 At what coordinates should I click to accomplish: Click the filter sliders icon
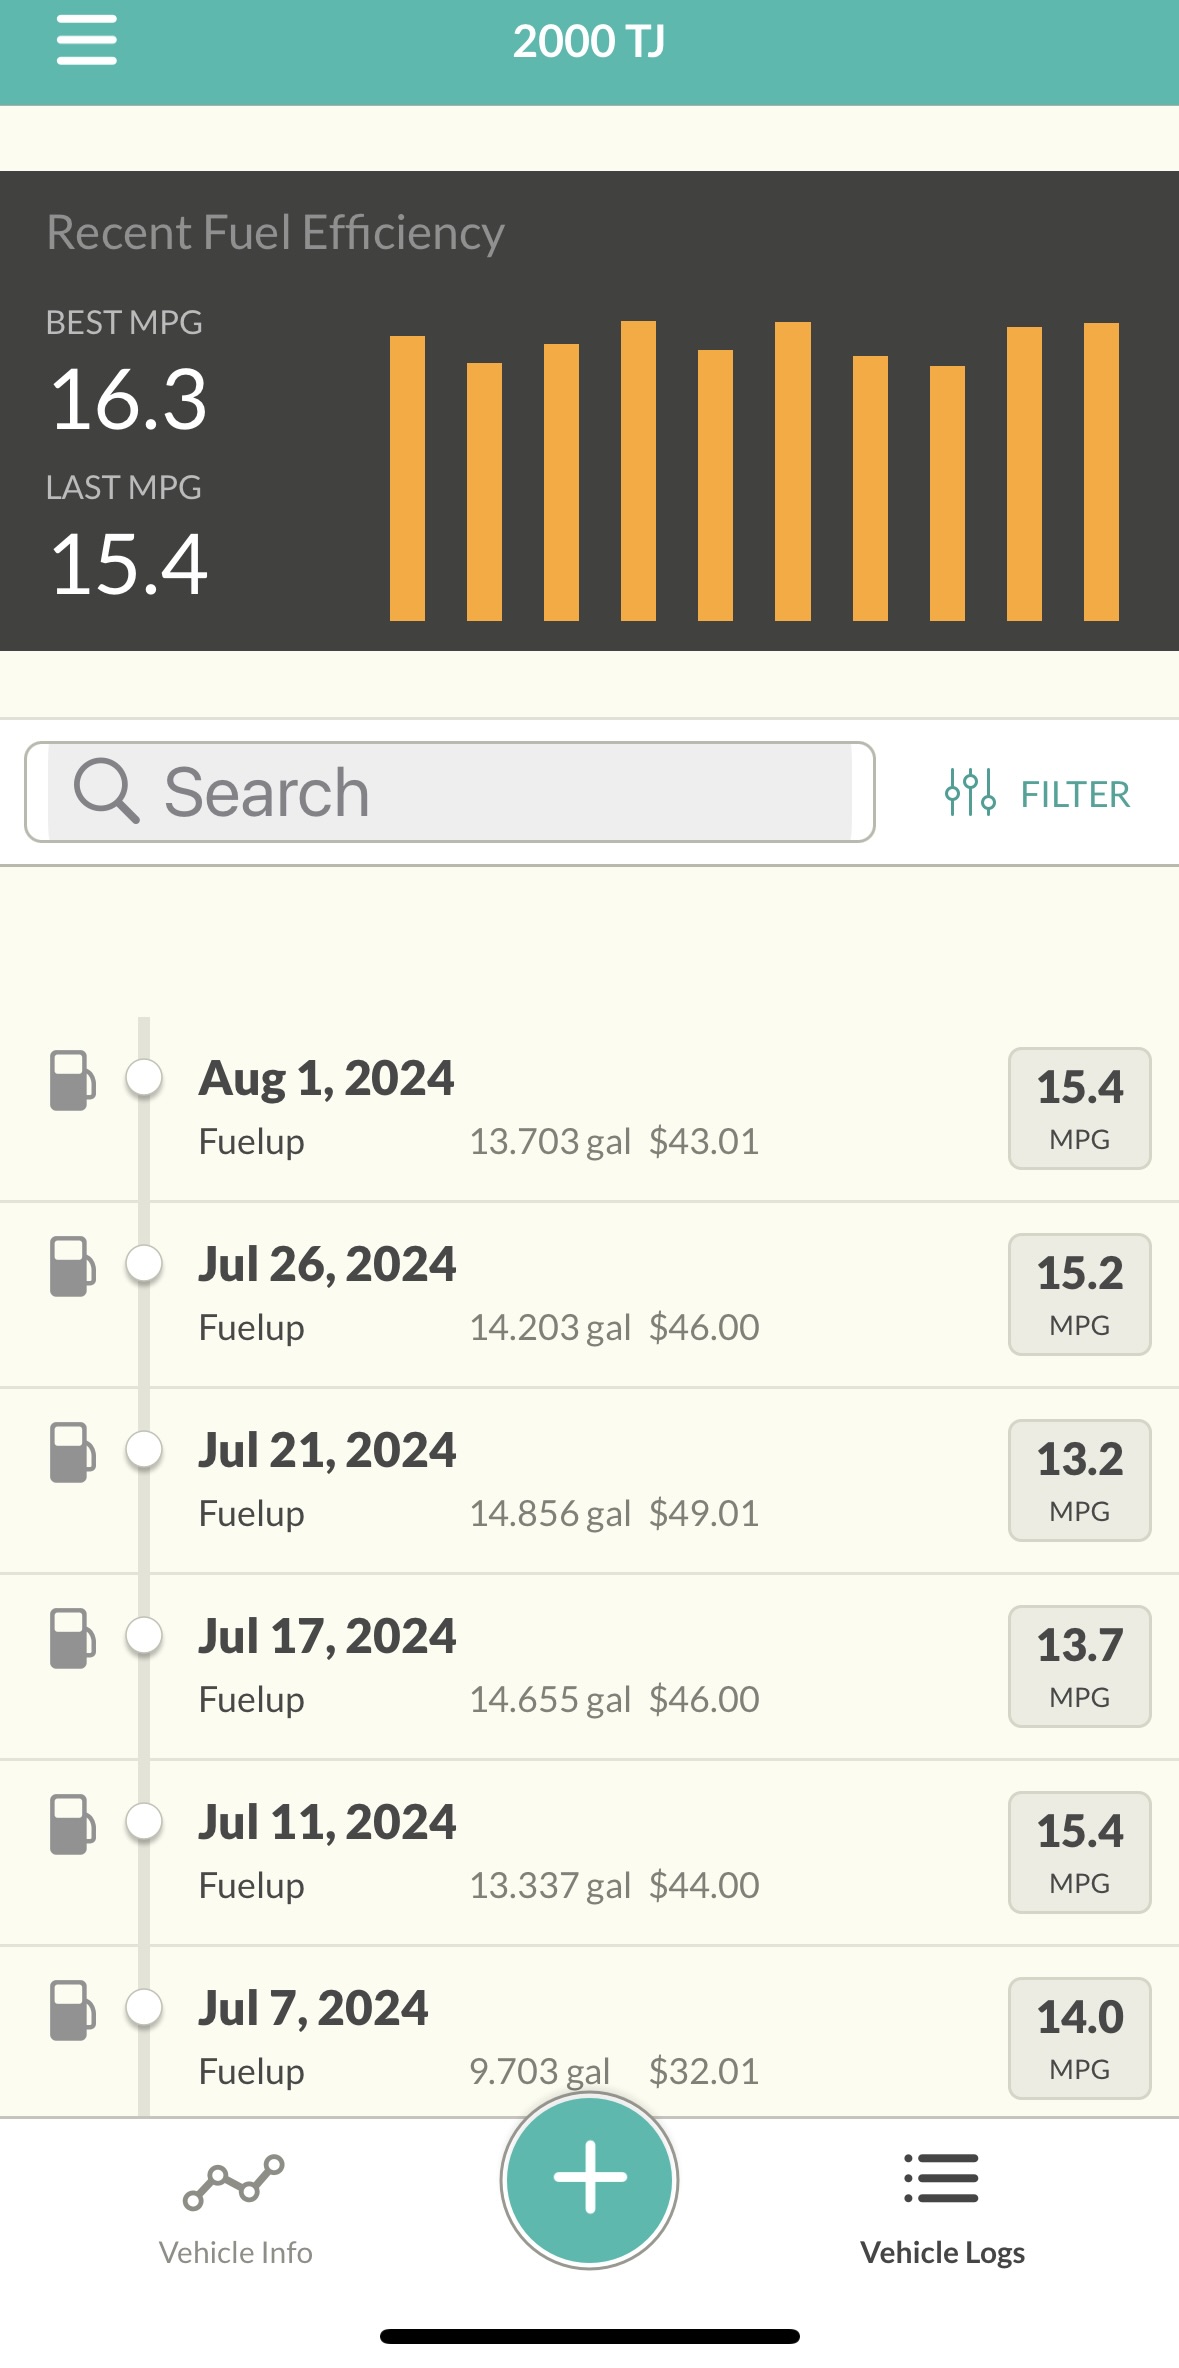pos(969,793)
